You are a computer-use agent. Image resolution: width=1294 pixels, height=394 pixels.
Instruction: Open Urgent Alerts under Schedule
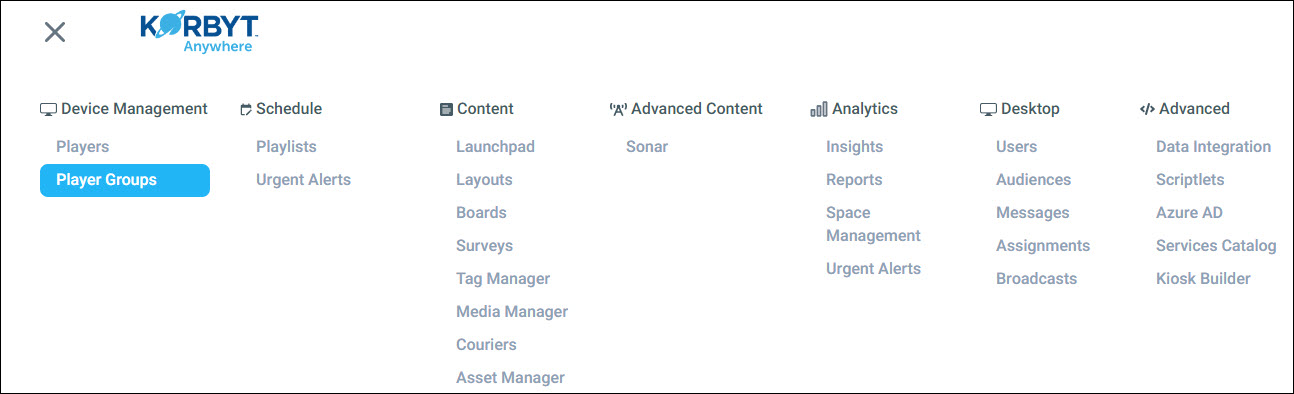303,180
